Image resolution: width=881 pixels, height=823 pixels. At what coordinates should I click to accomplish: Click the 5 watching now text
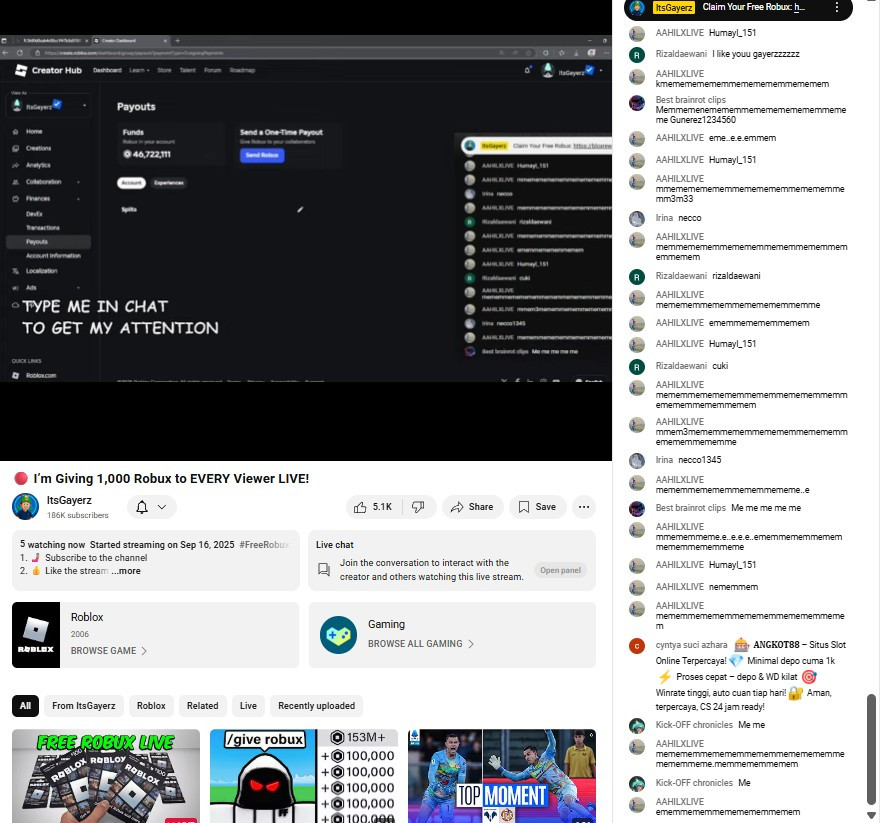(x=52, y=544)
